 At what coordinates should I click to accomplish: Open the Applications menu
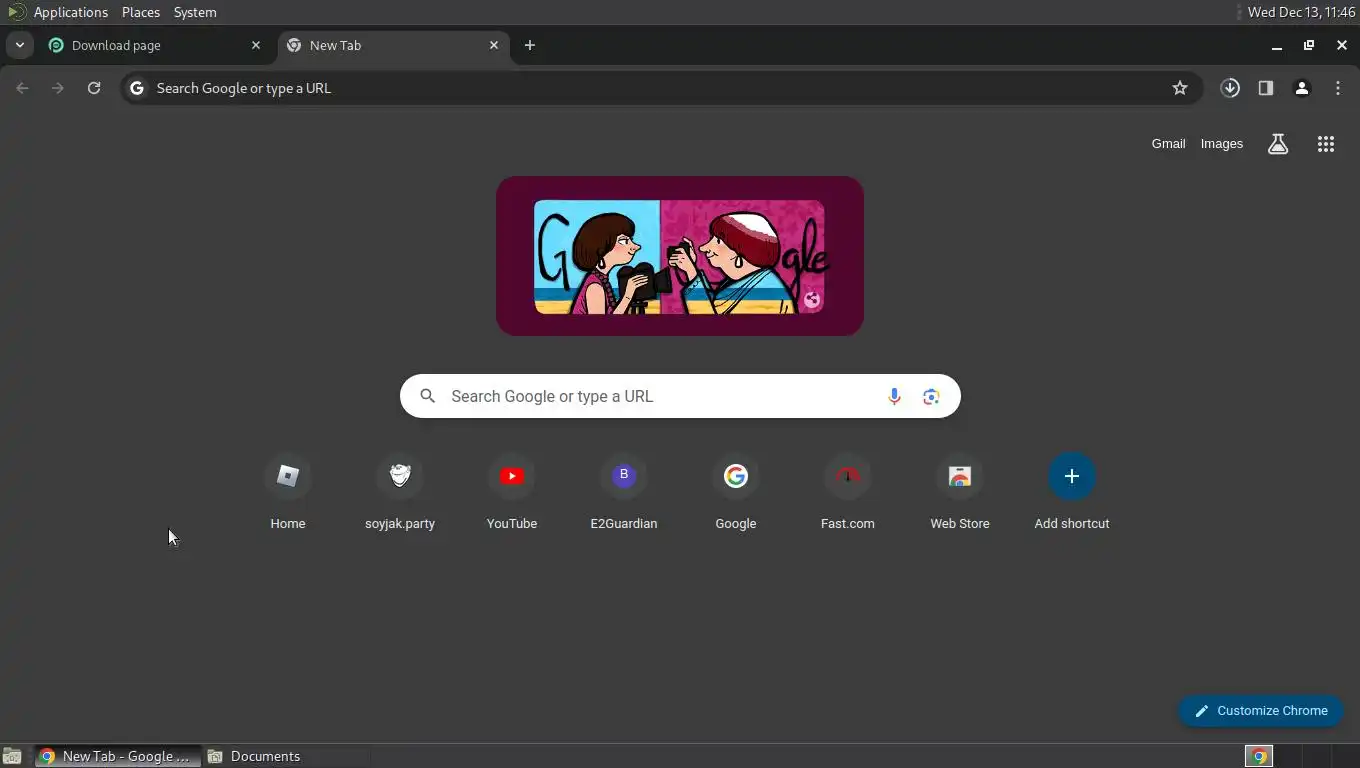(70, 12)
